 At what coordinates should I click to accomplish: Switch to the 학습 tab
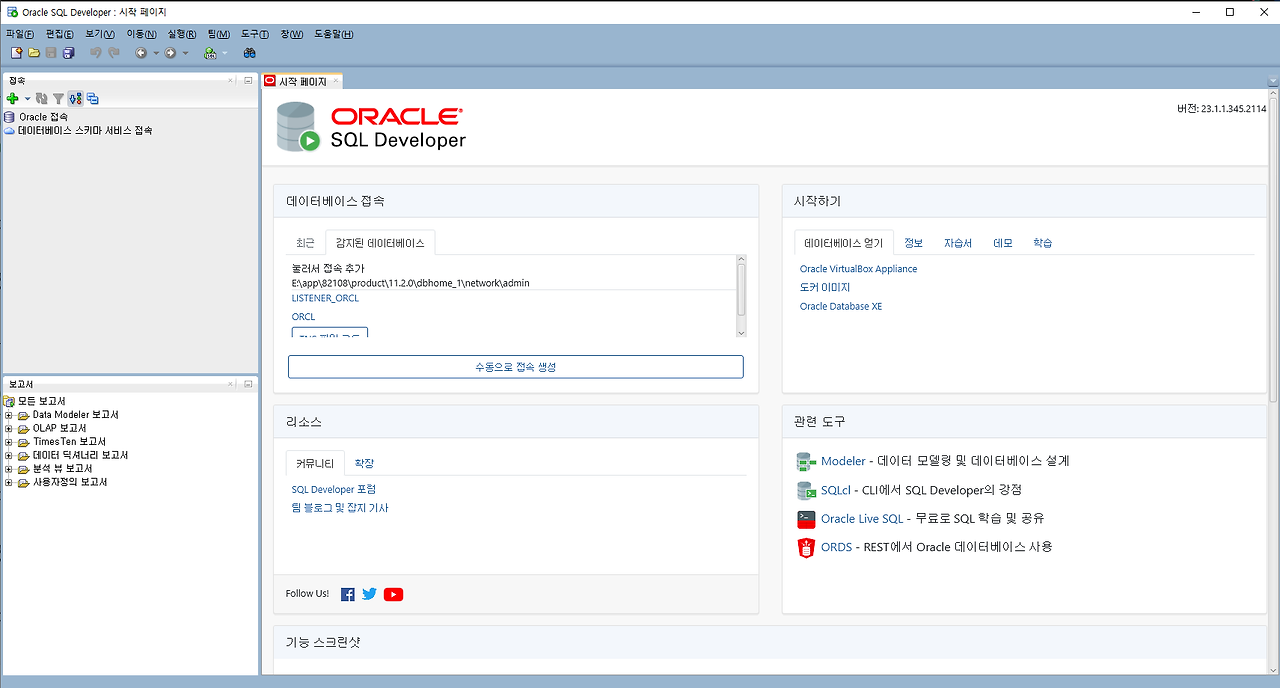(x=1043, y=243)
